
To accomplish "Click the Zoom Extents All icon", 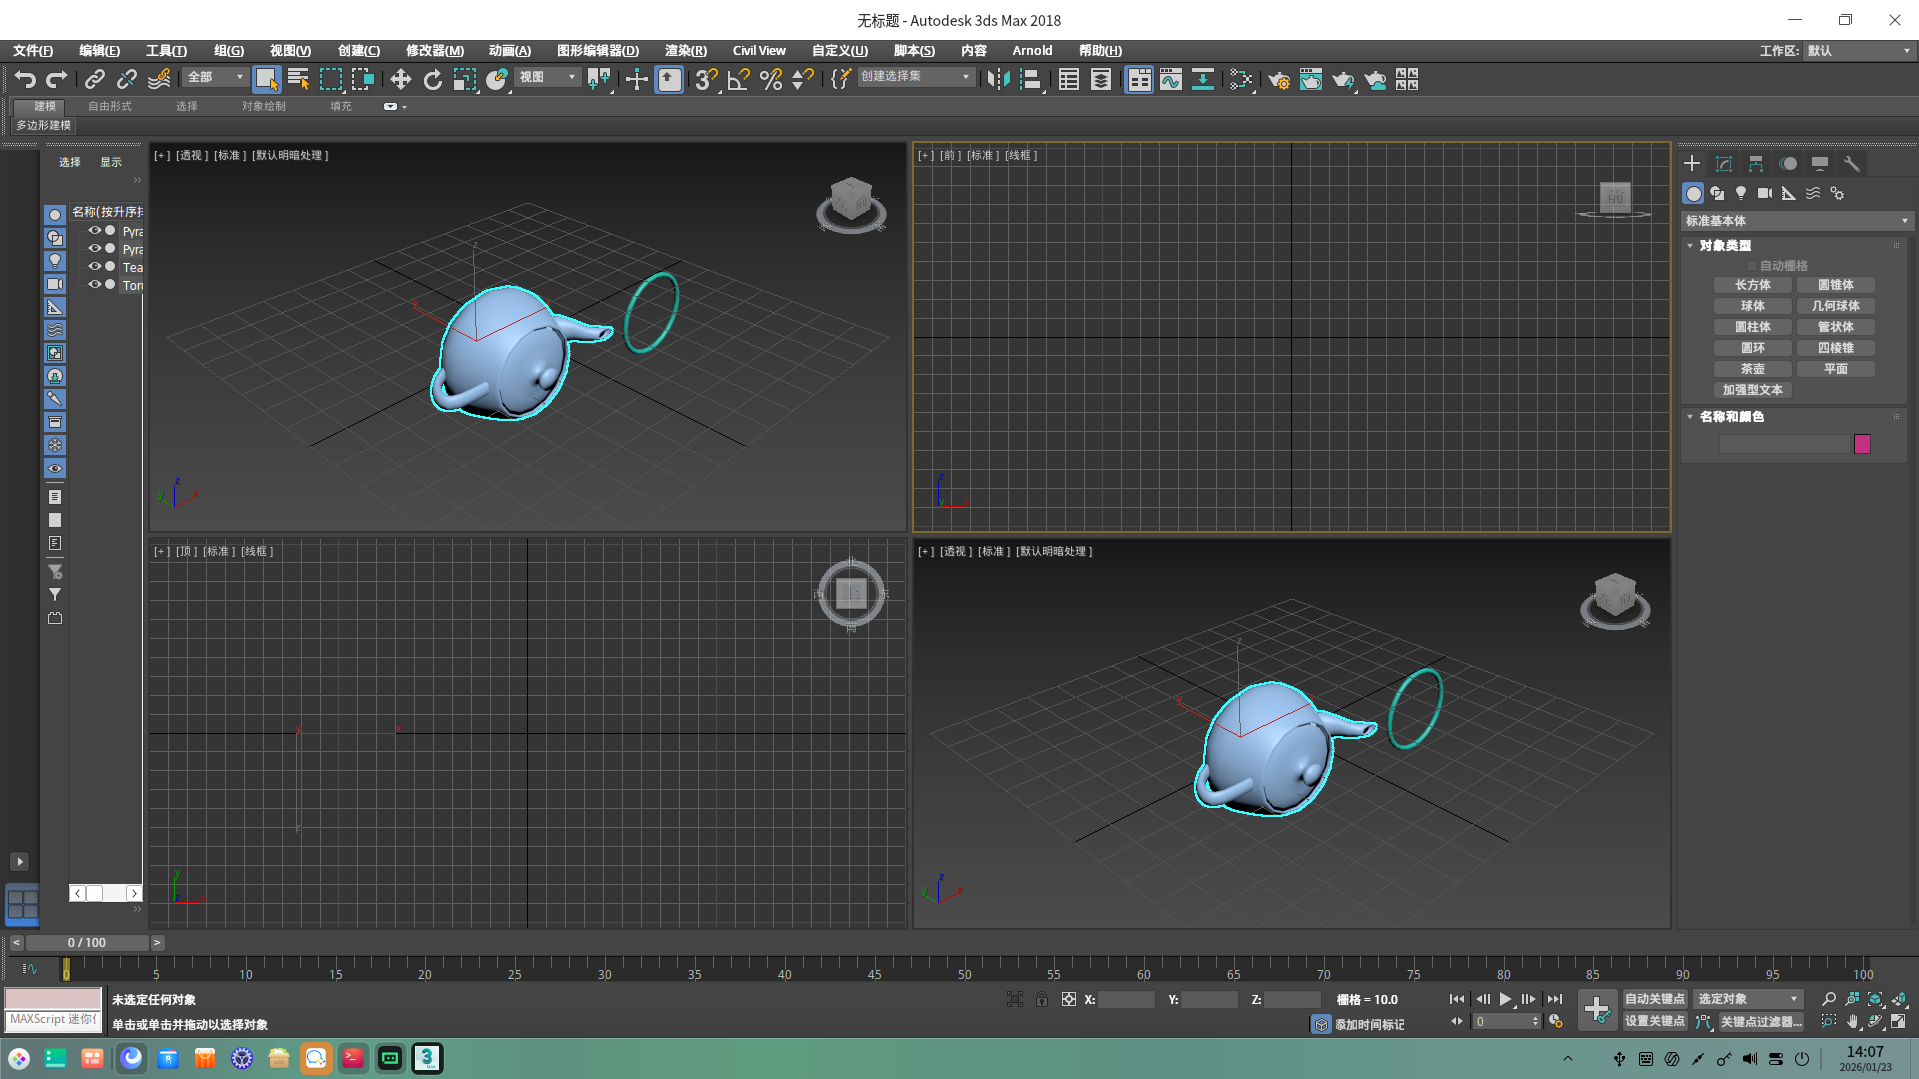I will [1899, 999].
